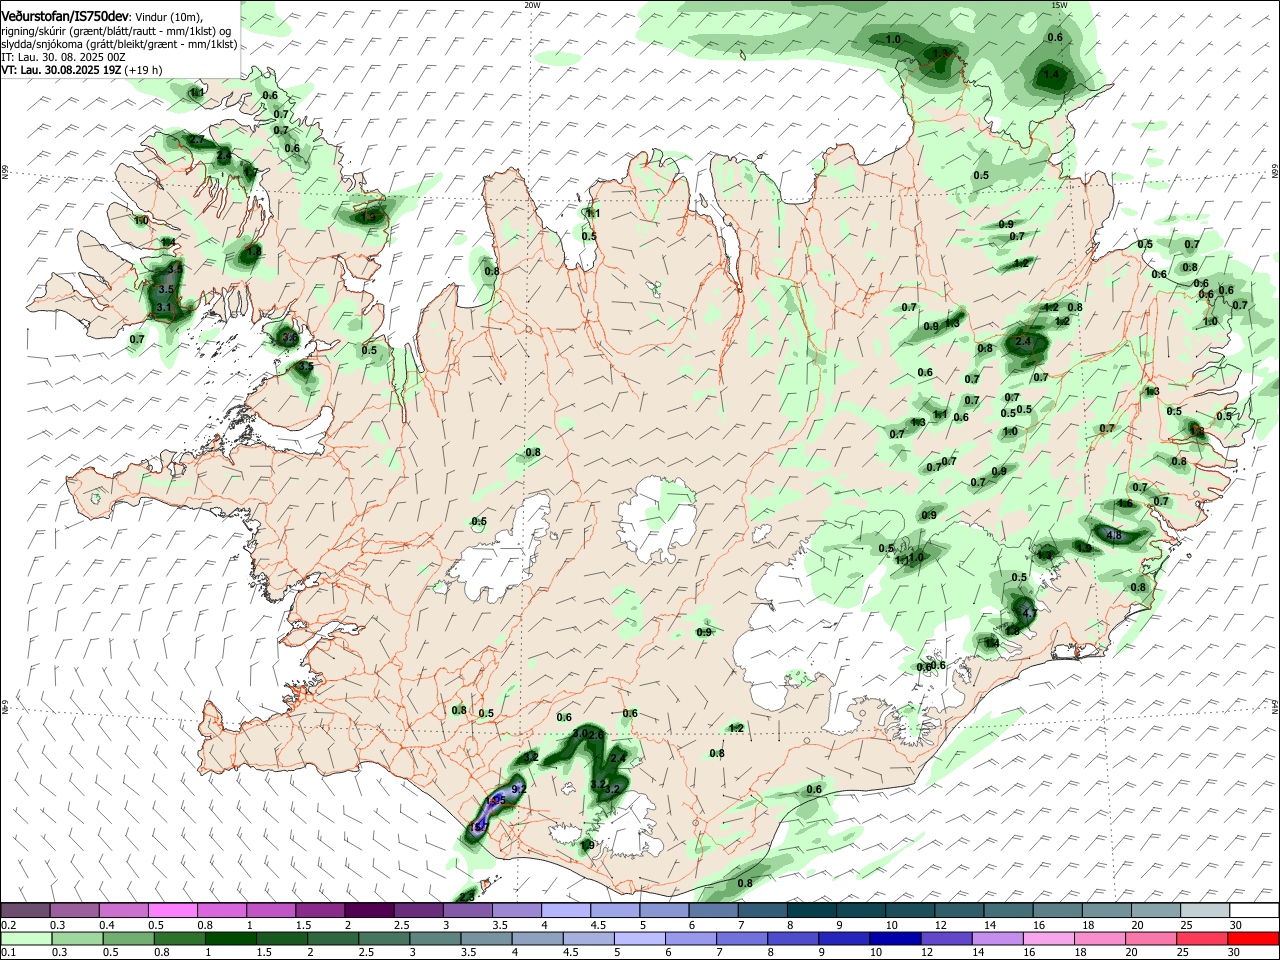Viewport: 1280px width, 960px height.
Task: Click the darkest purple swatch labeled 2 in the snow scale
Action: pos(368,911)
